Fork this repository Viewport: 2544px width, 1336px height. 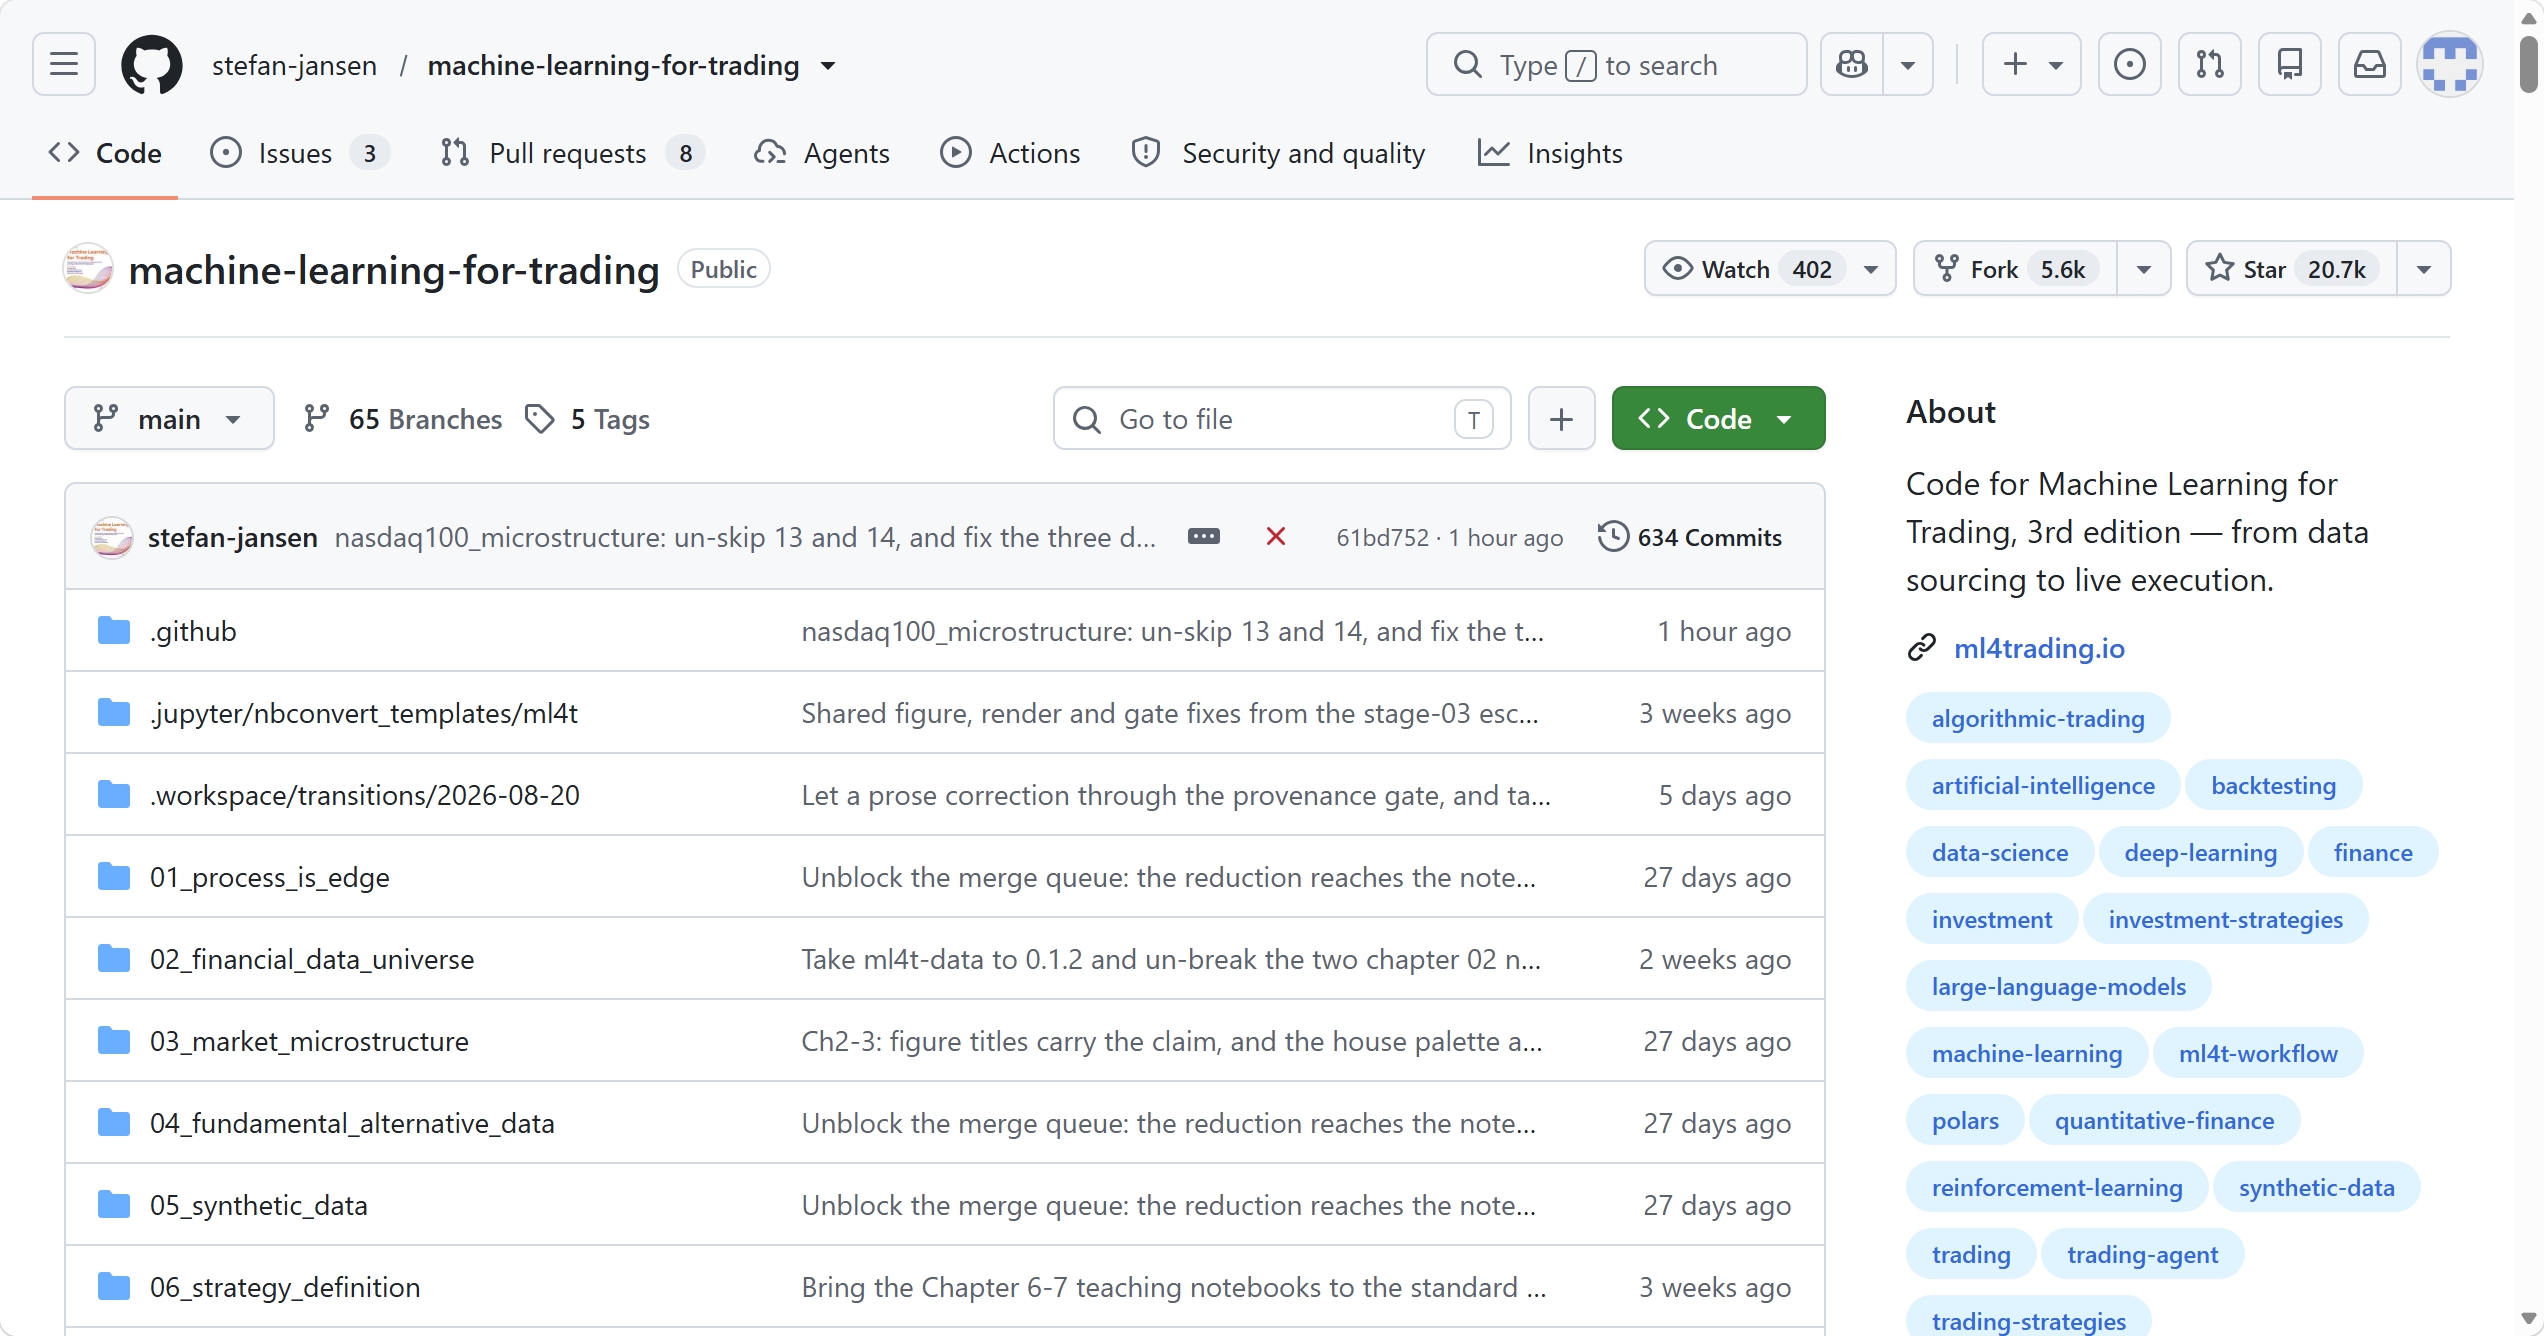(x=2015, y=269)
